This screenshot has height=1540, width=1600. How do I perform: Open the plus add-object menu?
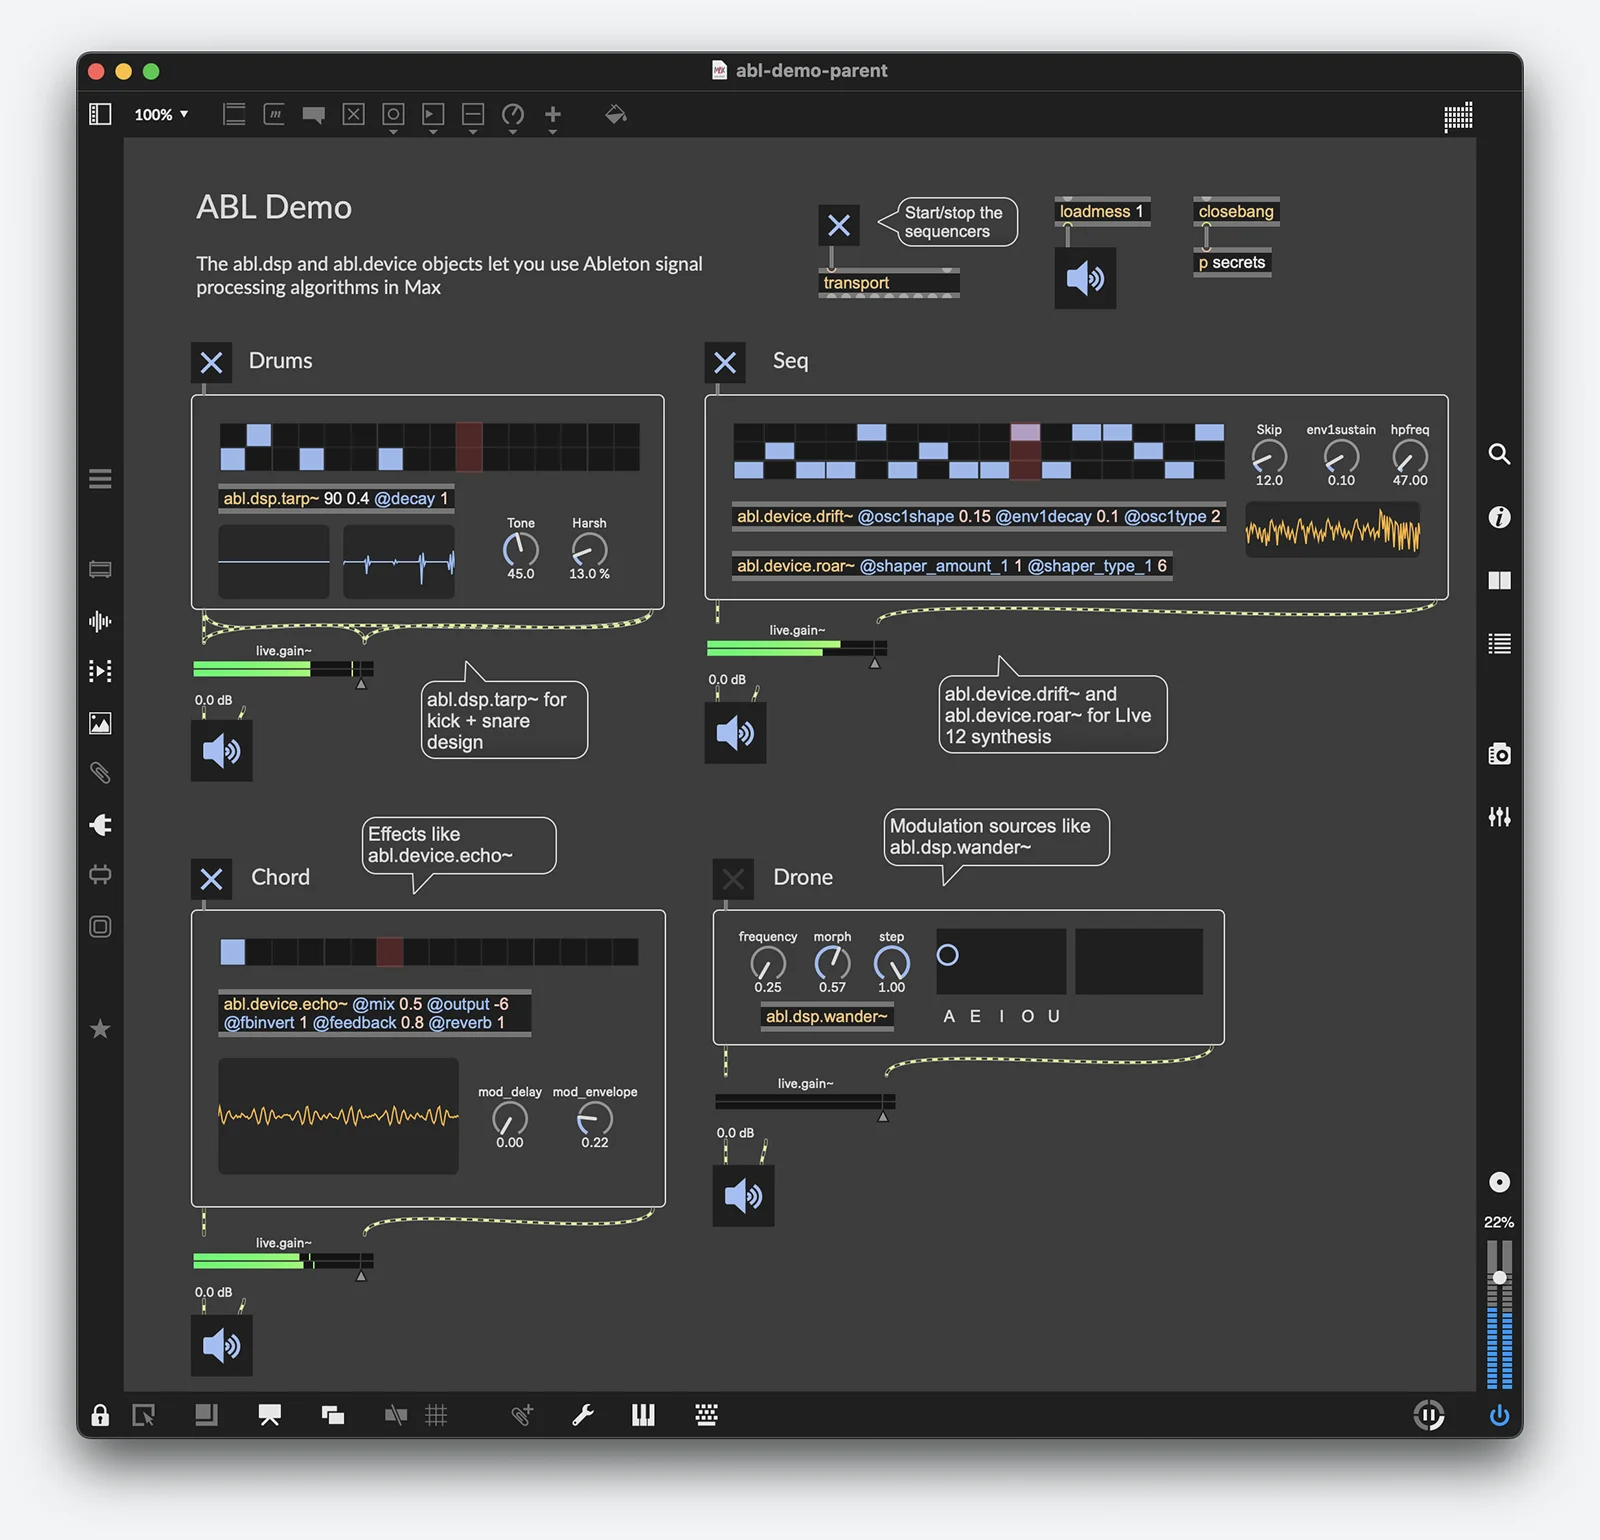tap(553, 117)
